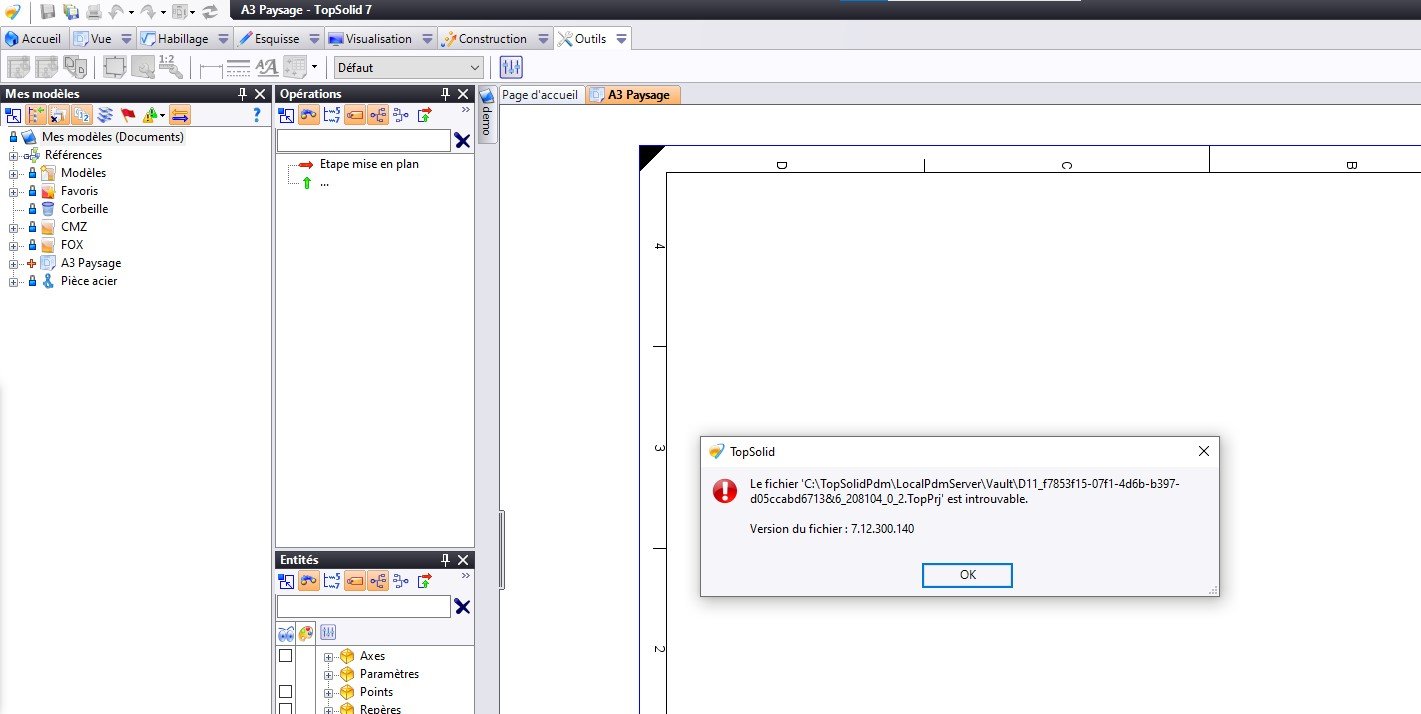Close the TopSolid error dialog with X
1421x714 pixels.
(1204, 451)
